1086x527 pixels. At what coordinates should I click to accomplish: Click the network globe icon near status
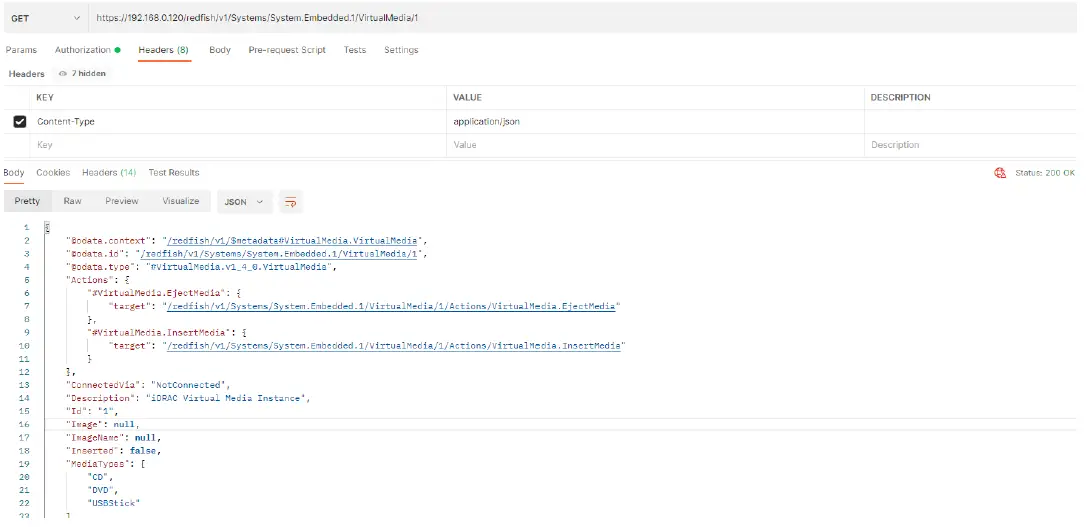pyautogui.click(x=1000, y=173)
